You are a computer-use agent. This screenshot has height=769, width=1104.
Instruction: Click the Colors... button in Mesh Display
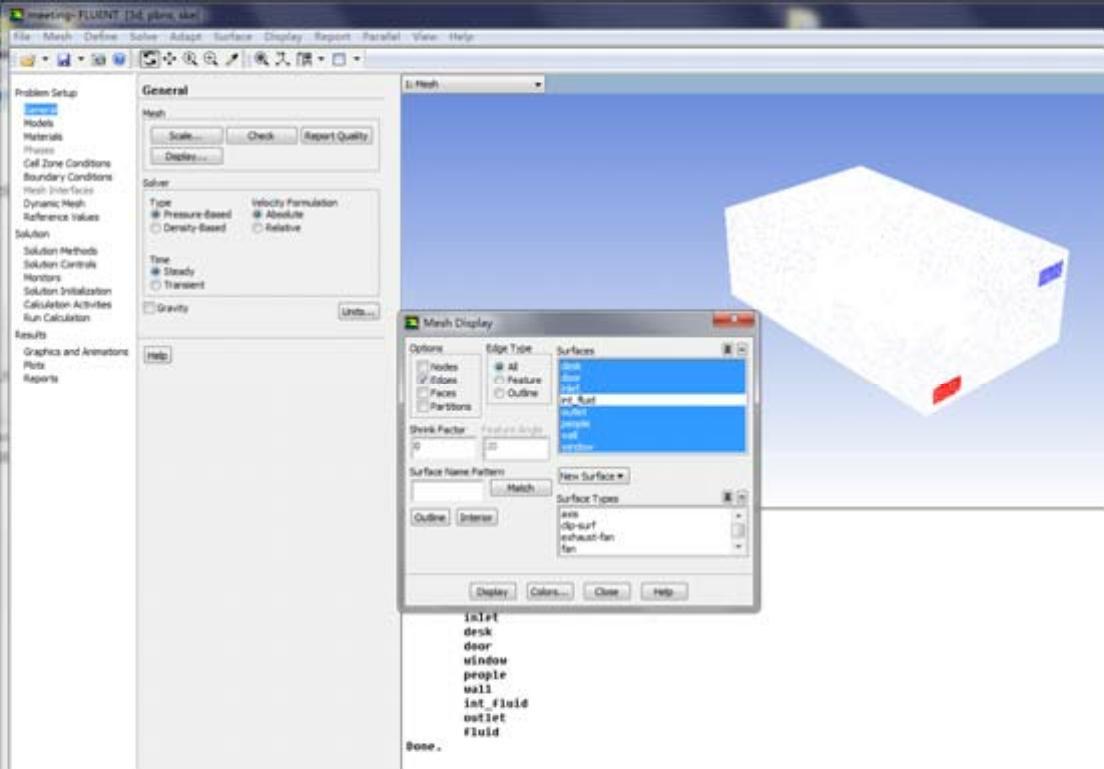[549, 592]
